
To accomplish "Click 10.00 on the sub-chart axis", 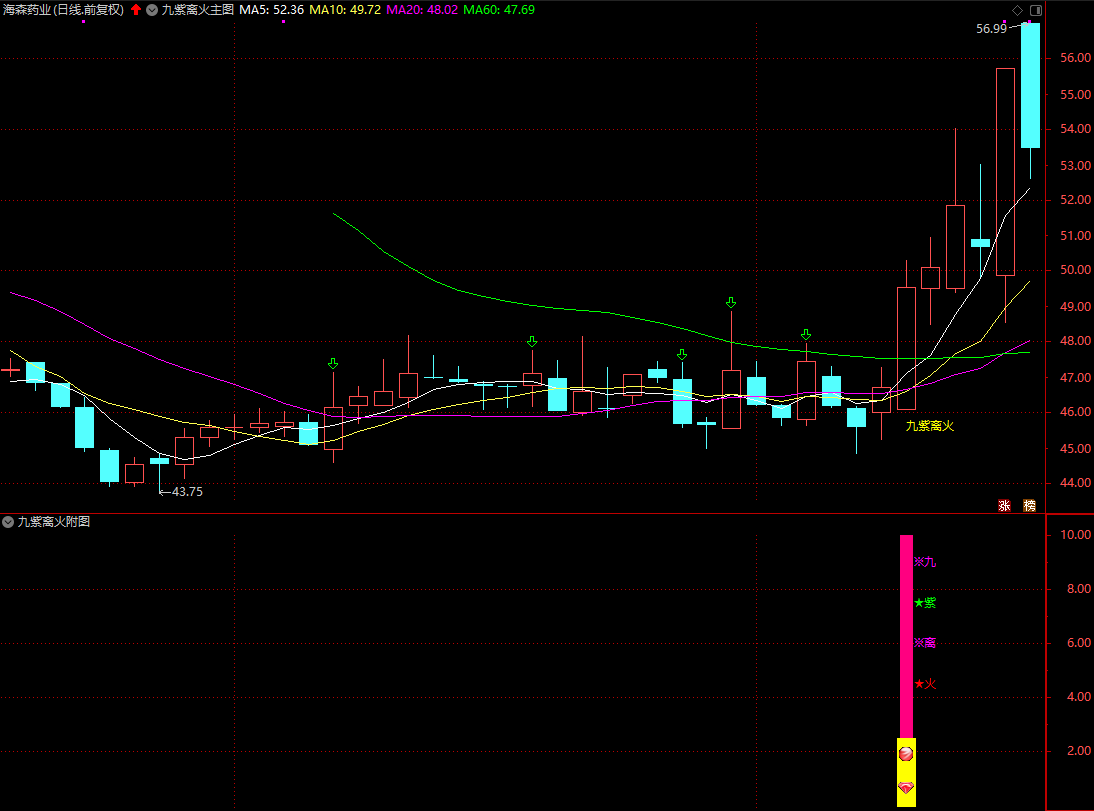I will [x=1075, y=535].
